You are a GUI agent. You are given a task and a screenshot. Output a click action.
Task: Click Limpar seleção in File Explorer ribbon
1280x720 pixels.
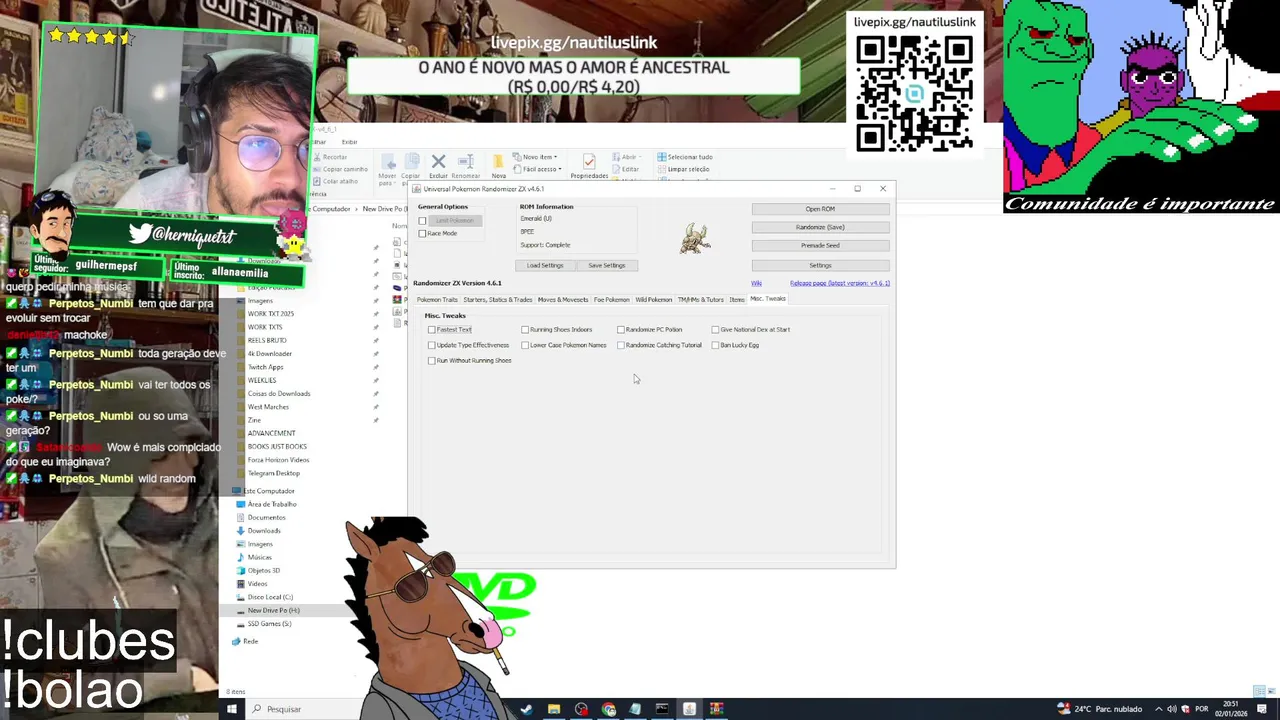[683, 169]
